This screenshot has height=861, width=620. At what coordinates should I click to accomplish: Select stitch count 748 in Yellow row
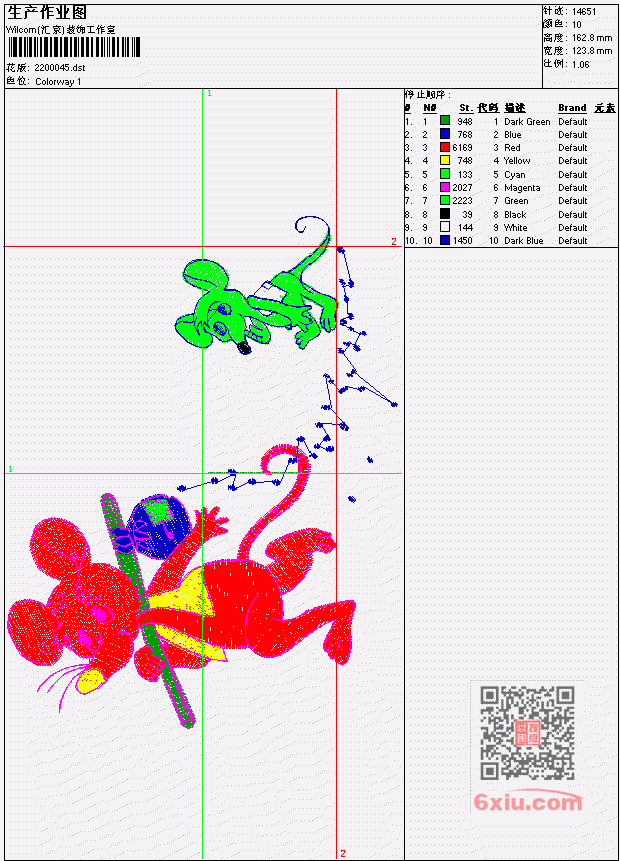point(465,161)
